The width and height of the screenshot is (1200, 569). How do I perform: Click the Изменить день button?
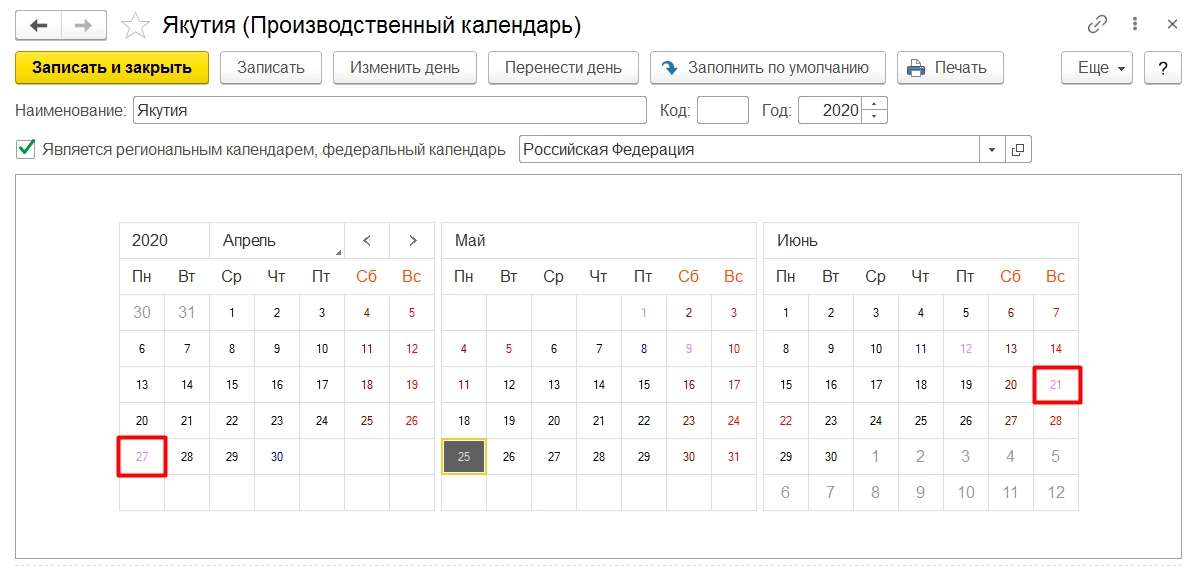[405, 68]
